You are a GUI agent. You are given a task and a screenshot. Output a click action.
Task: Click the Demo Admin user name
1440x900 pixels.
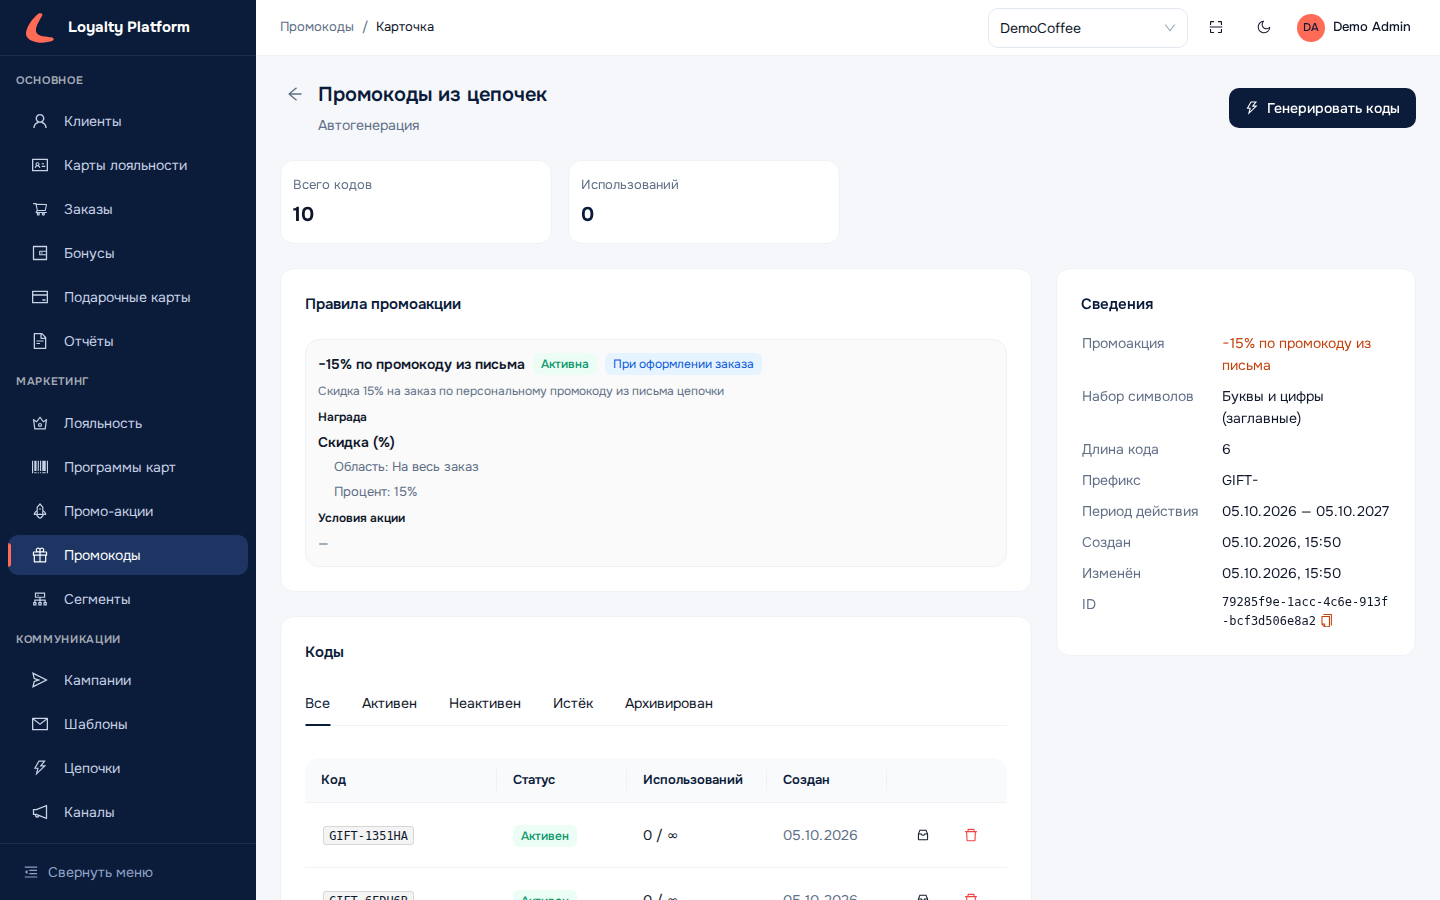click(x=1372, y=27)
